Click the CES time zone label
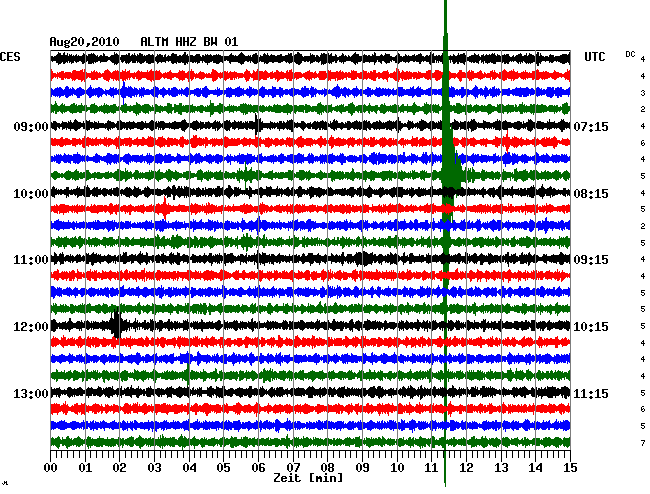The width and height of the screenshot is (650, 494). tap(10, 57)
